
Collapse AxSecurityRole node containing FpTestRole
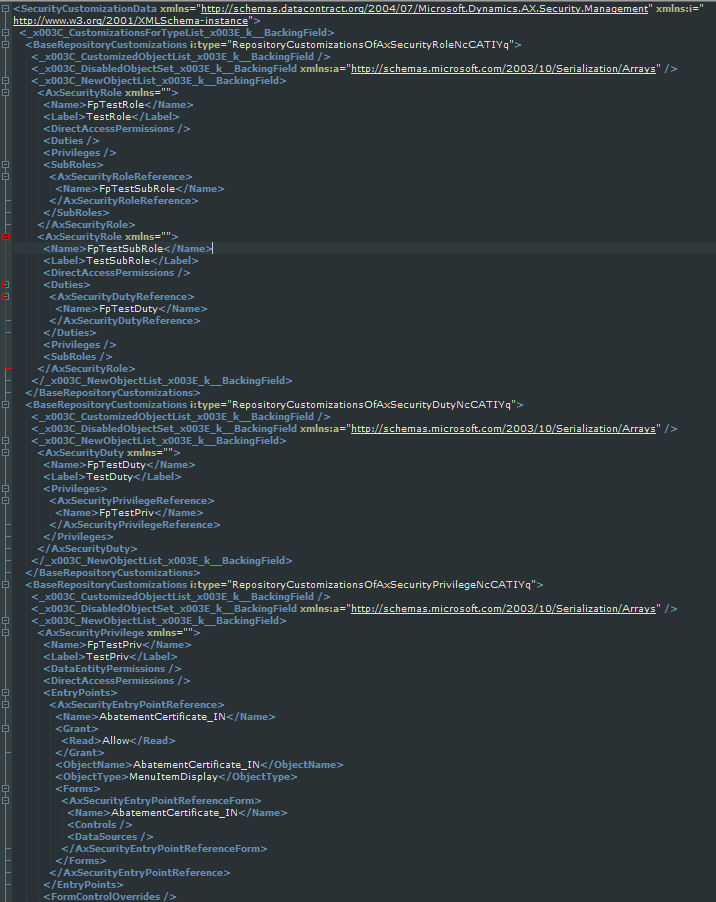point(5,93)
